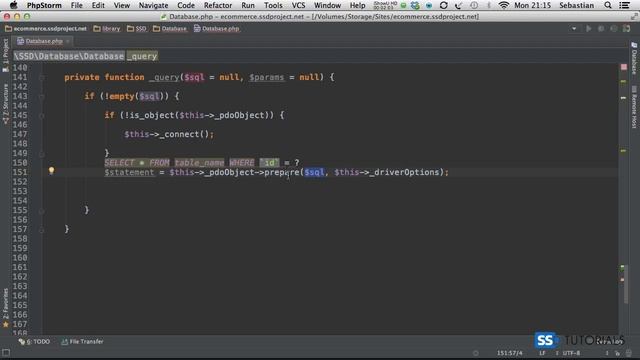Image resolution: width=640 pixels, height=360 pixels.
Task: Open the Refactor menu
Action: 218,5
